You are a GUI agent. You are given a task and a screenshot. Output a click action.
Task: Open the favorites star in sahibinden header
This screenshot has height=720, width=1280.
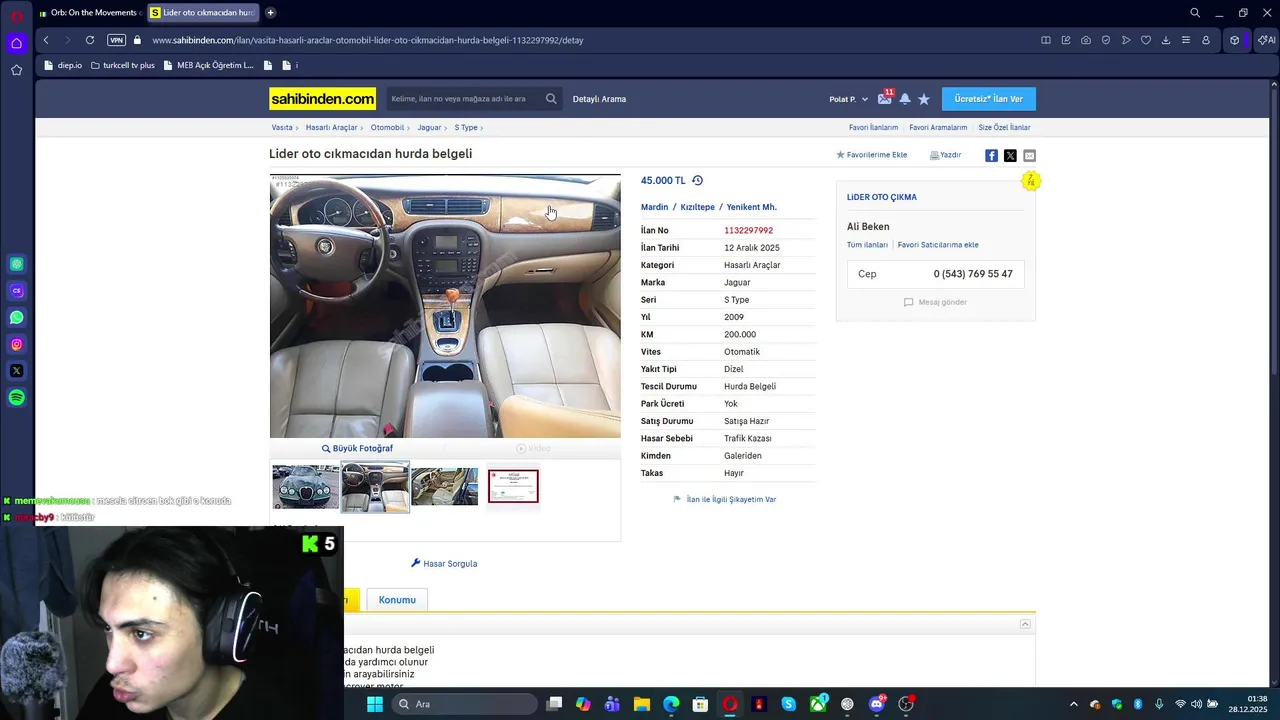[924, 99]
